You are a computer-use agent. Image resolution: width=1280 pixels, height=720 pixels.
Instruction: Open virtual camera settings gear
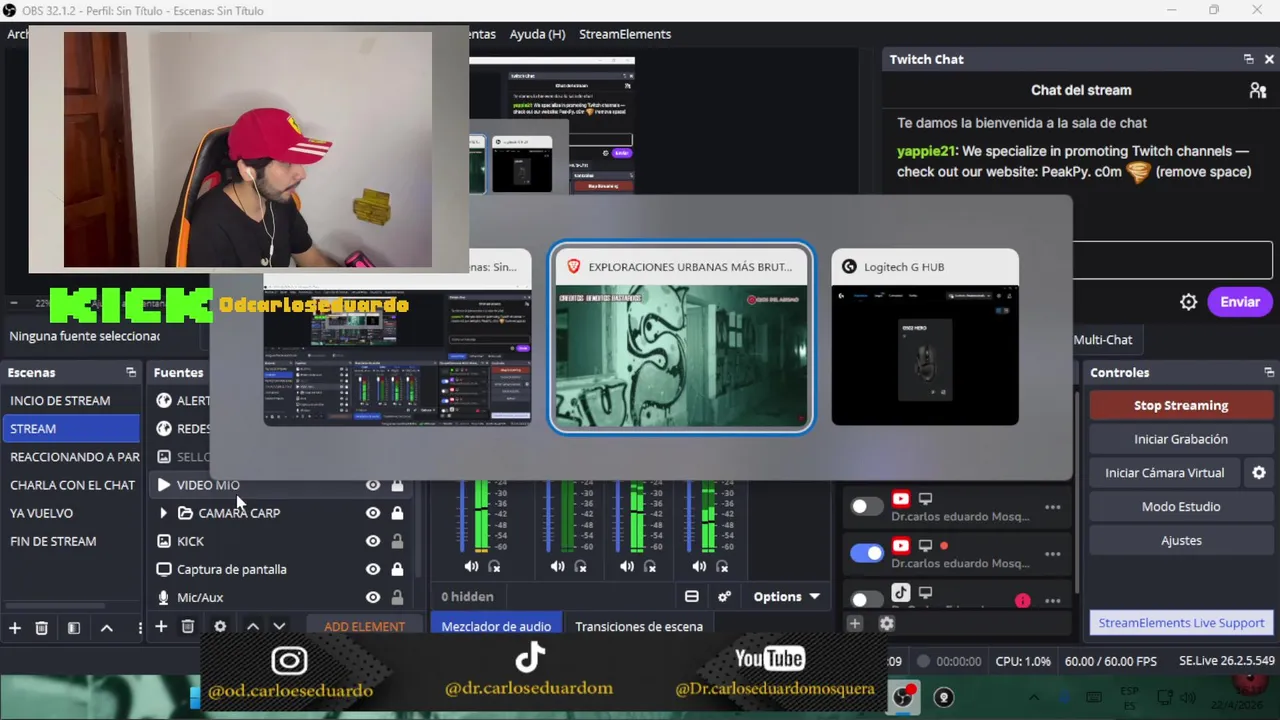coord(1259,473)
